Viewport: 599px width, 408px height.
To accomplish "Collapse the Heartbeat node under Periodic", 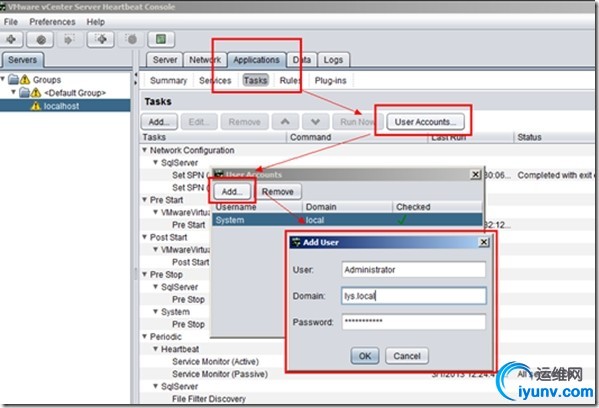I will 156,348.
